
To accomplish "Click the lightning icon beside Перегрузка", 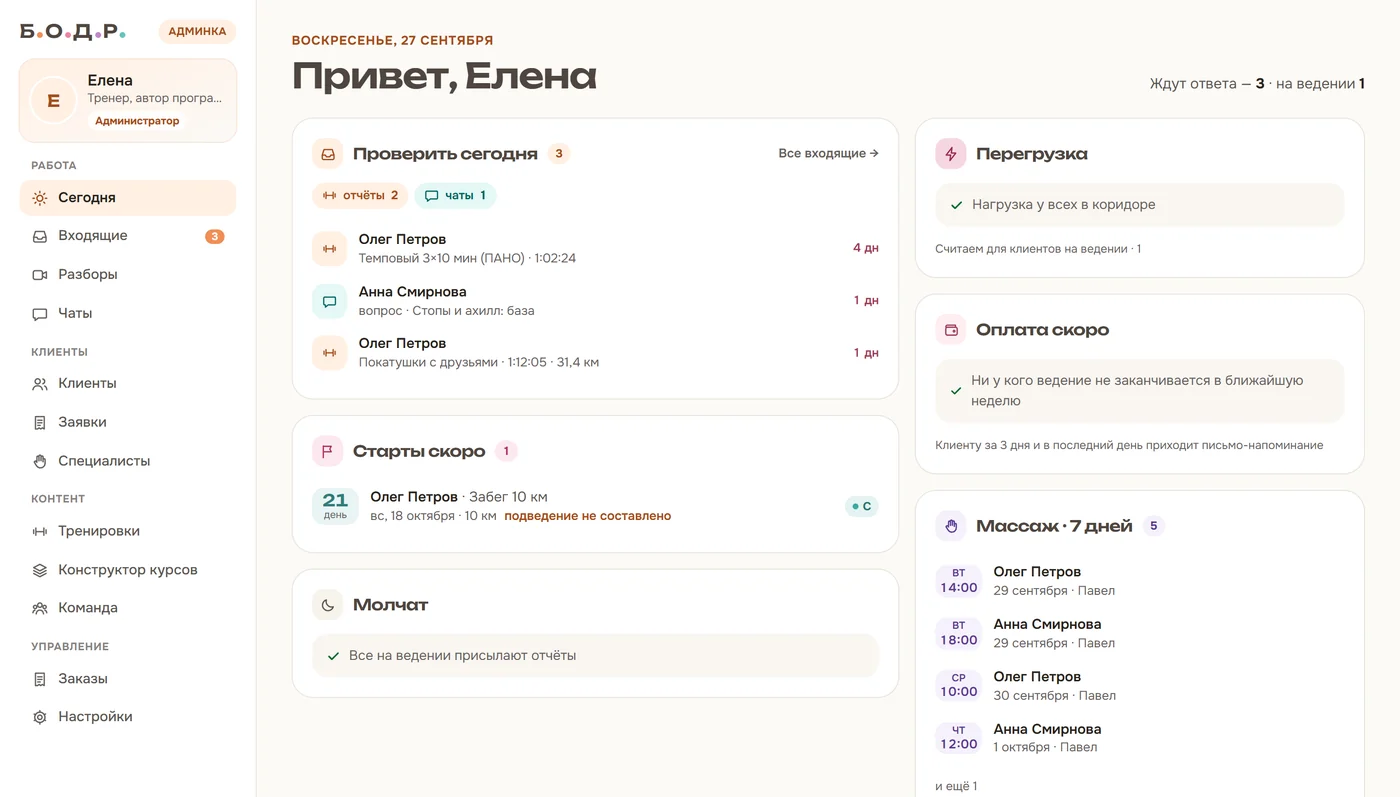I will [x=950, y=154].
